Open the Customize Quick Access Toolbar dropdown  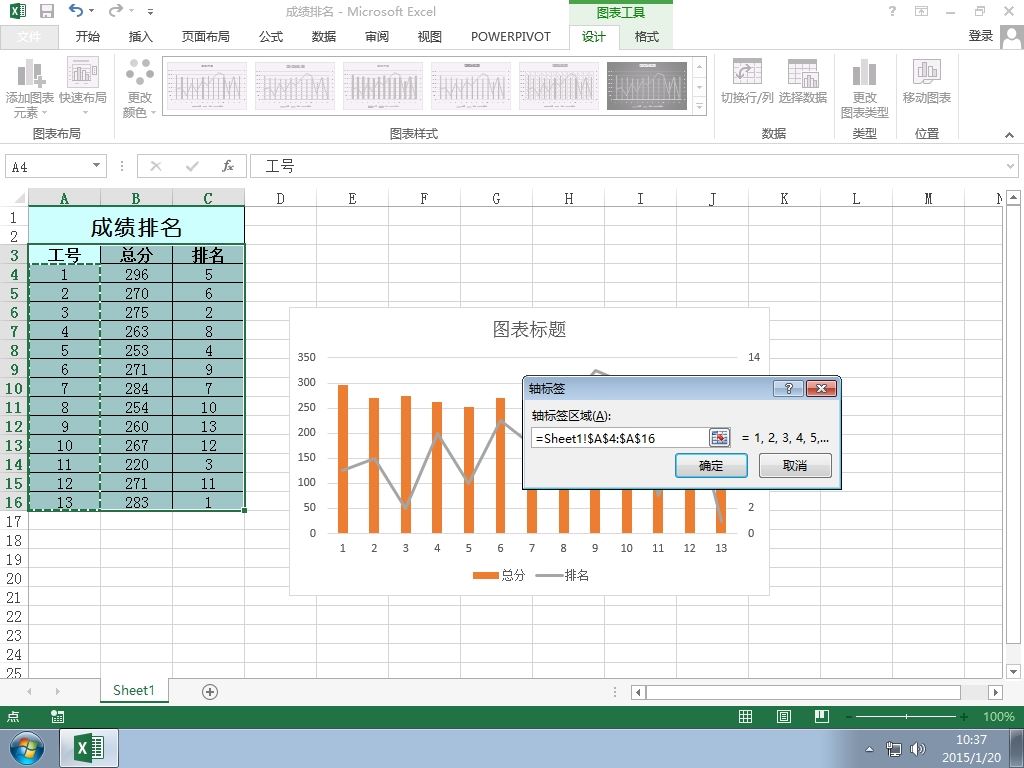pos(150,11)
